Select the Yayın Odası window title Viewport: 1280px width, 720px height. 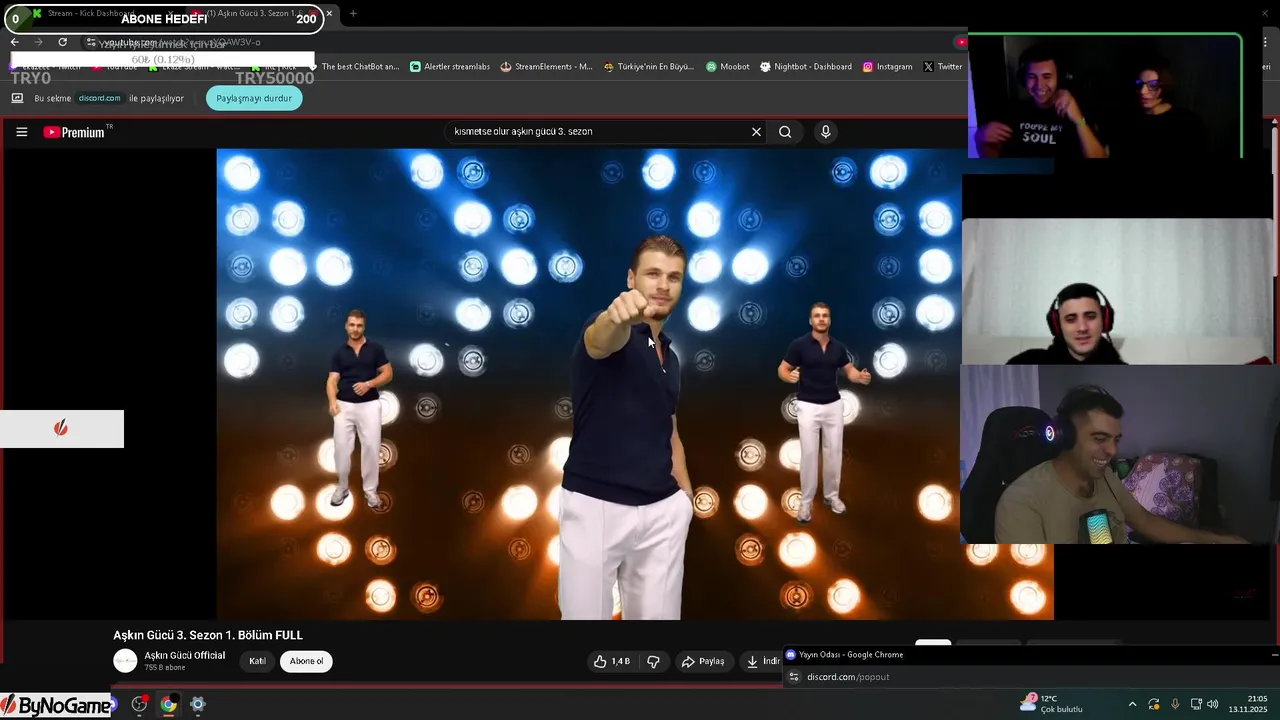[x=850, y=655]
